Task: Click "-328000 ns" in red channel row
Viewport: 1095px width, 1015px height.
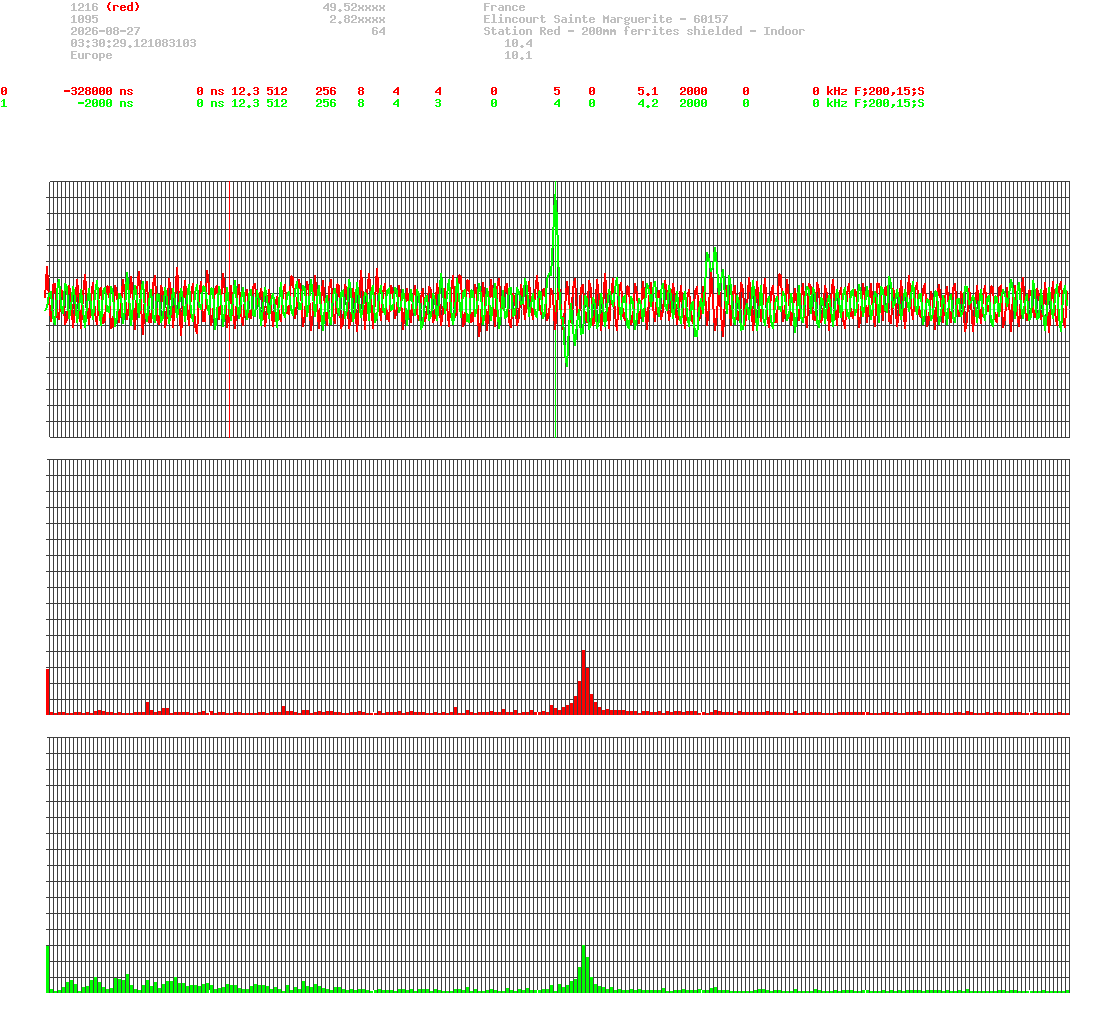Action: pyautogui.click(x=98, y=91)
